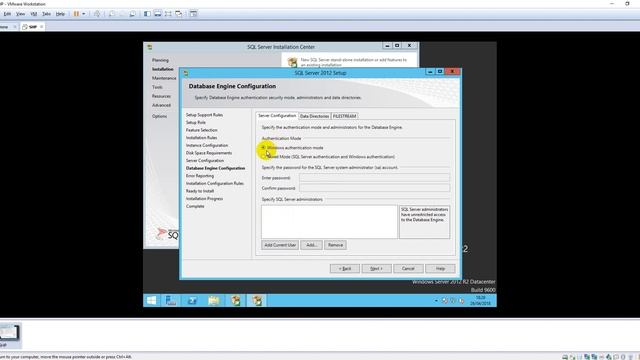Image resolution: width=640 pixels, height=360 pixels.
Task: Enter full screen mode via toolbar icon
Action: (x=168, y=14)
